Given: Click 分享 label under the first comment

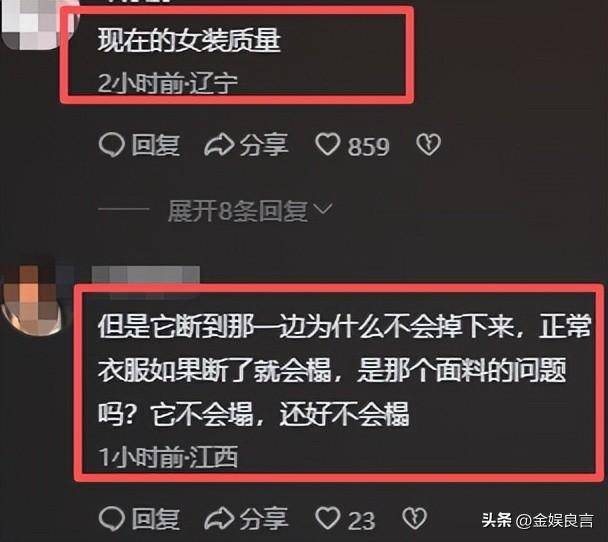Looking at the screenshot, I should (x=264, y=145).
